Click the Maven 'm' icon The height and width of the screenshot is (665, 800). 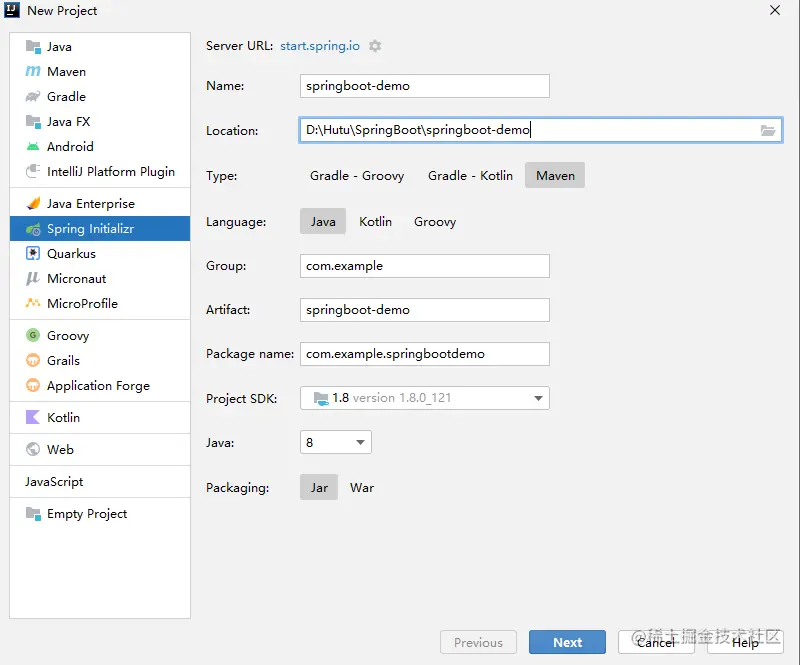pyautogui.click(x=33, y=71)
